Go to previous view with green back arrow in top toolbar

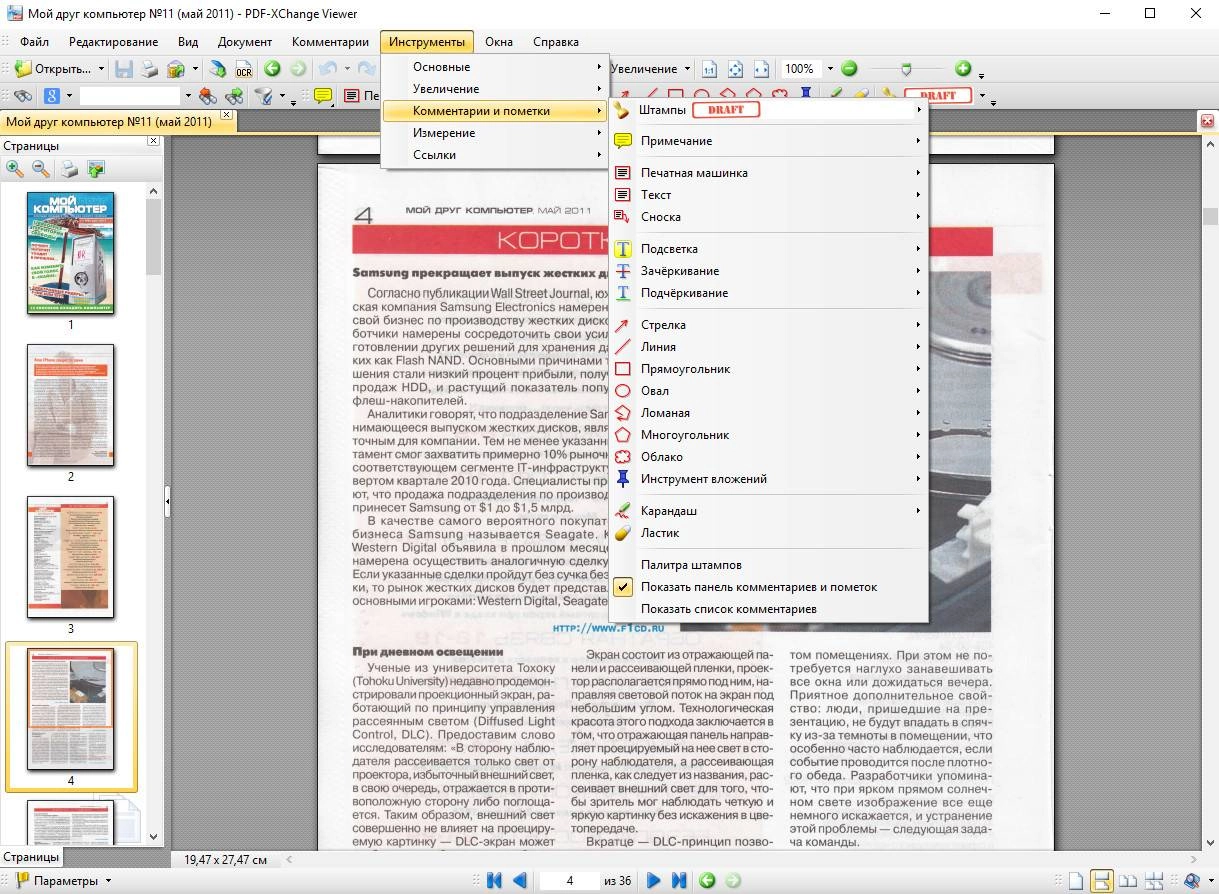coord(272,69)
